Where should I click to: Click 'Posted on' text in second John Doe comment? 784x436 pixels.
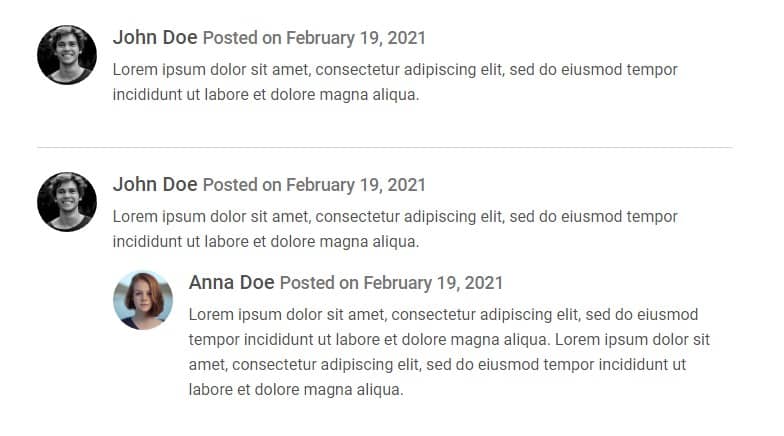coord(242,185)
